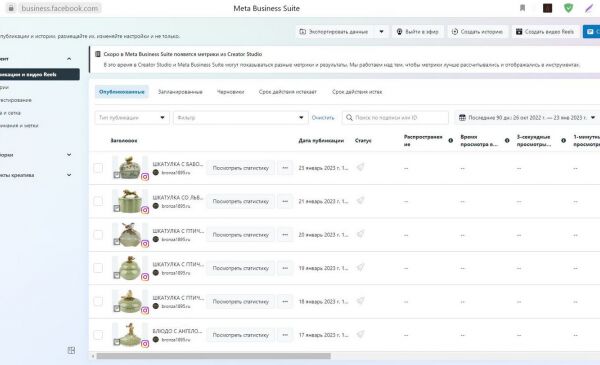Click the info icon next to Распространение column

450,140
